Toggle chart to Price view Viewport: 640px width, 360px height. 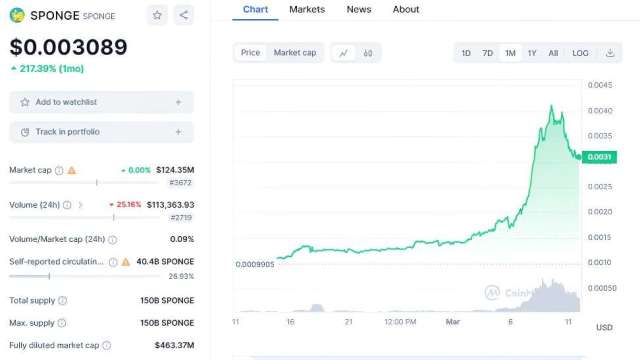250,53
